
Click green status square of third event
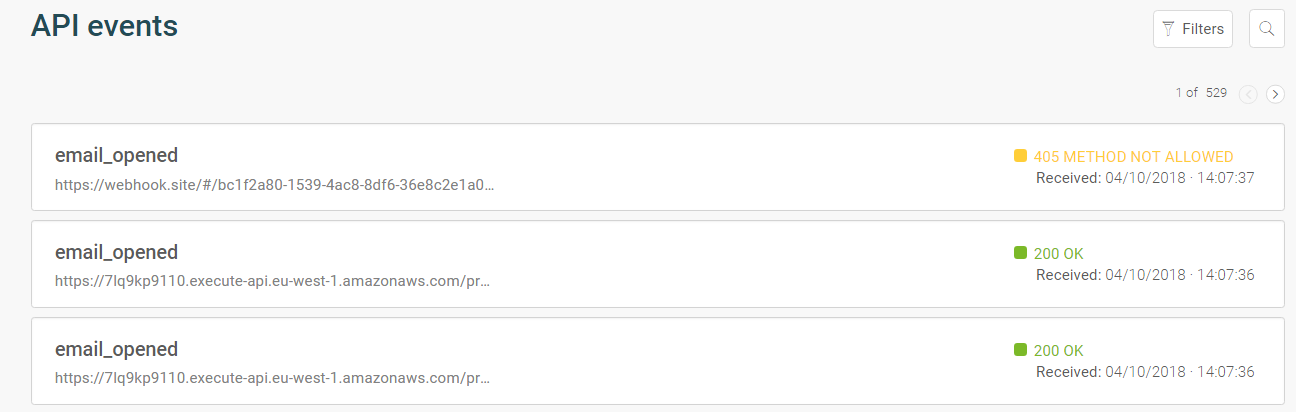click(x=1020, y=350)
